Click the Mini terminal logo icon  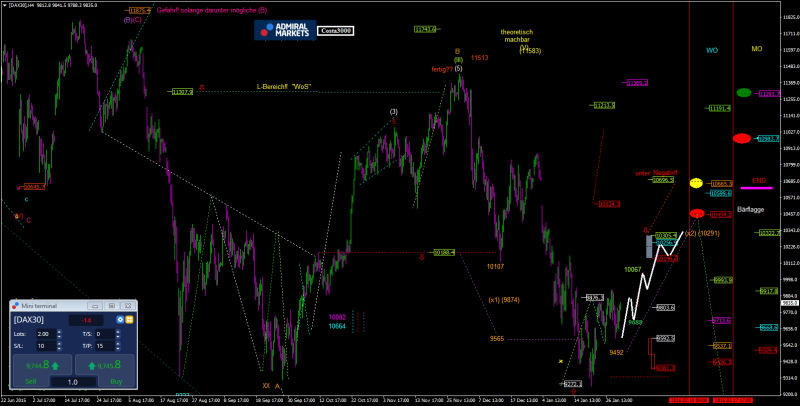17,304
